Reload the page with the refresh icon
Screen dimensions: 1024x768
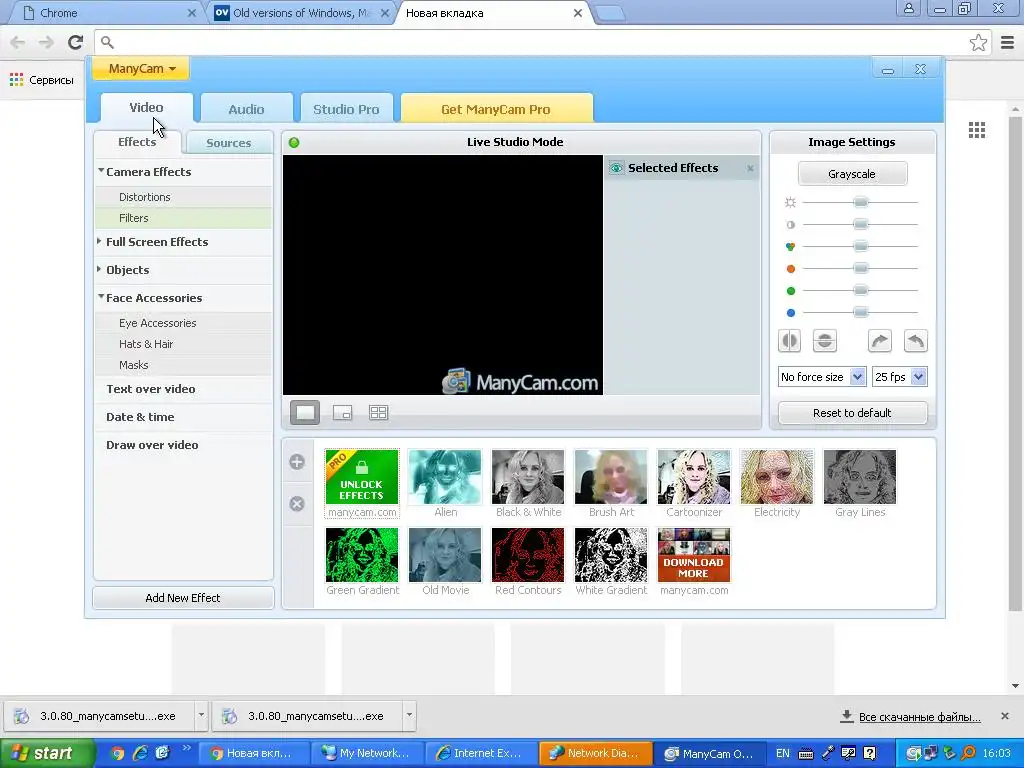[x=75, y=42]
